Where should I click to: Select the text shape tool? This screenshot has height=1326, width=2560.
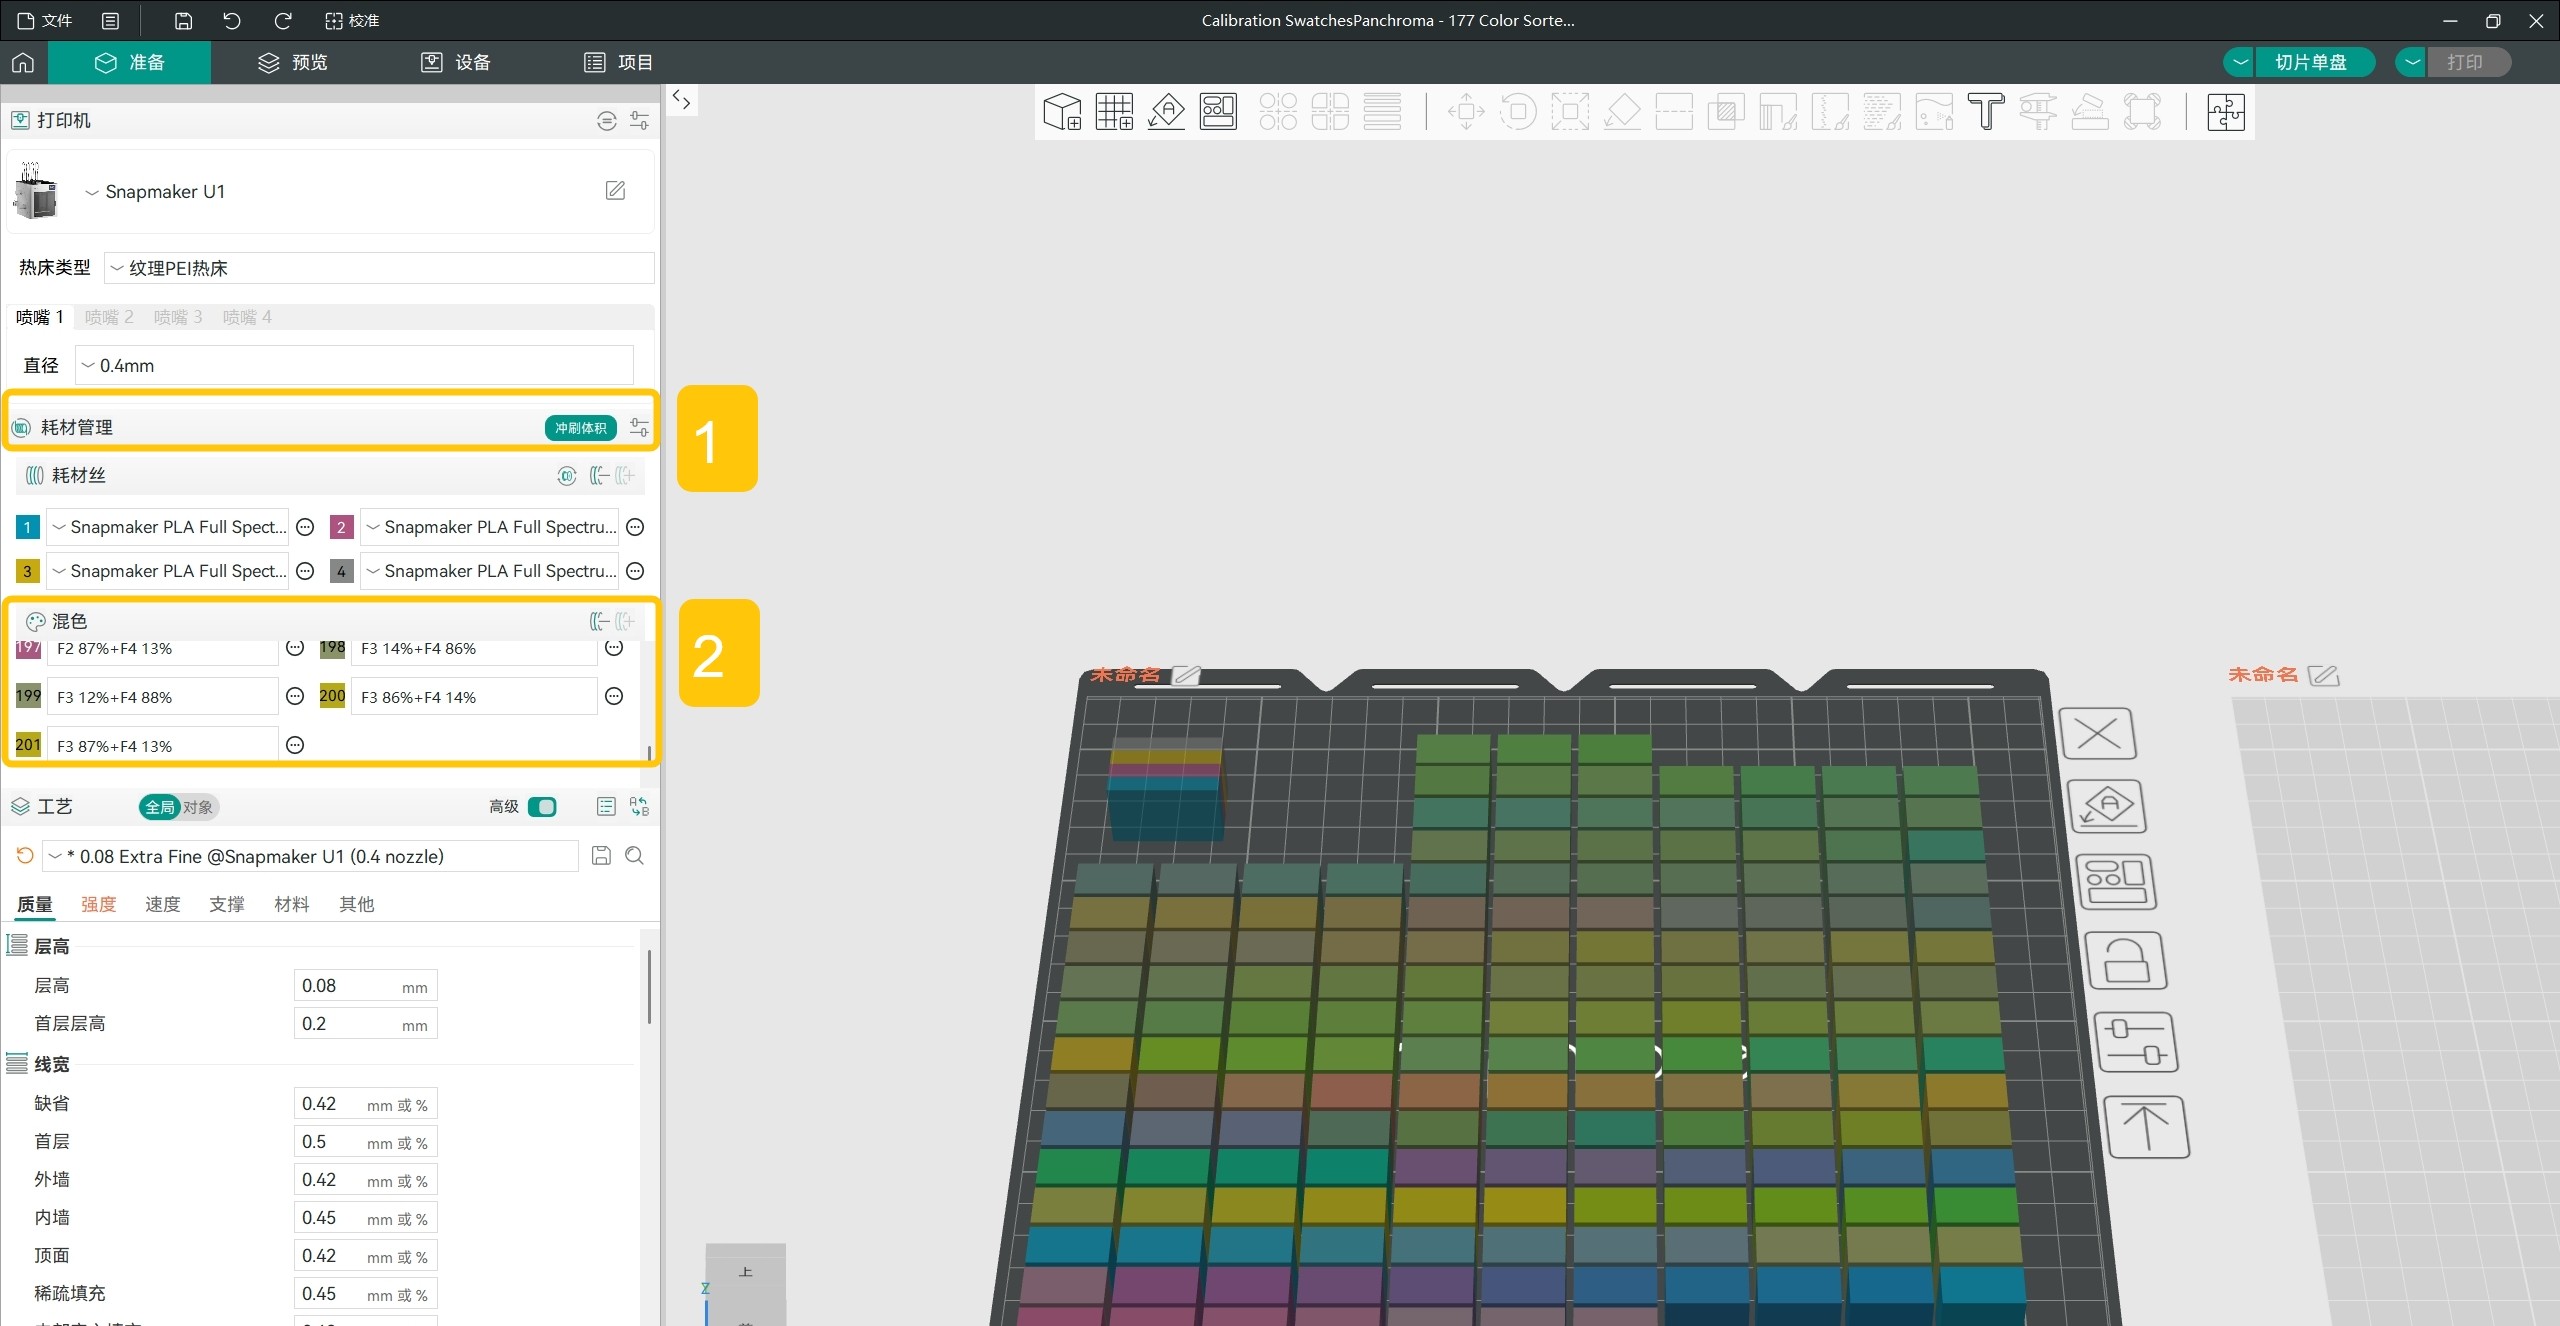[x=1986, y=111]
